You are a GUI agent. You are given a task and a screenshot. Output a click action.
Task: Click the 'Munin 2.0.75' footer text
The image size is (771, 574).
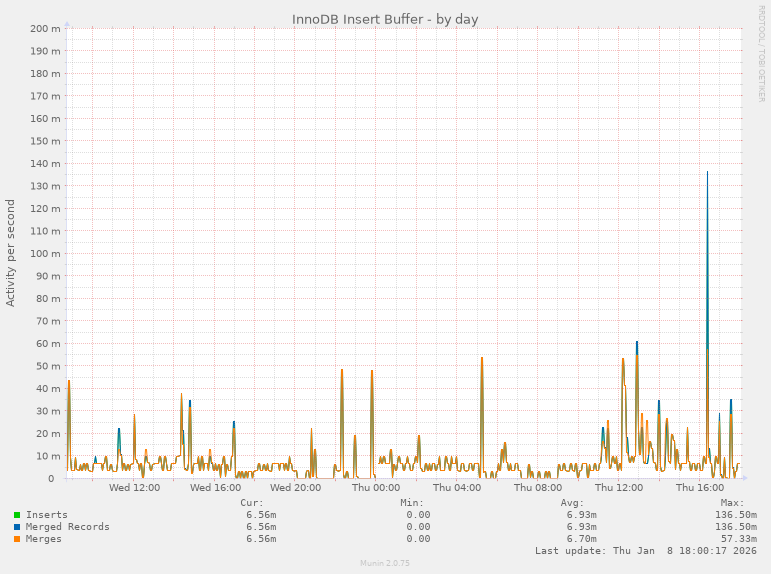[385, 563]
